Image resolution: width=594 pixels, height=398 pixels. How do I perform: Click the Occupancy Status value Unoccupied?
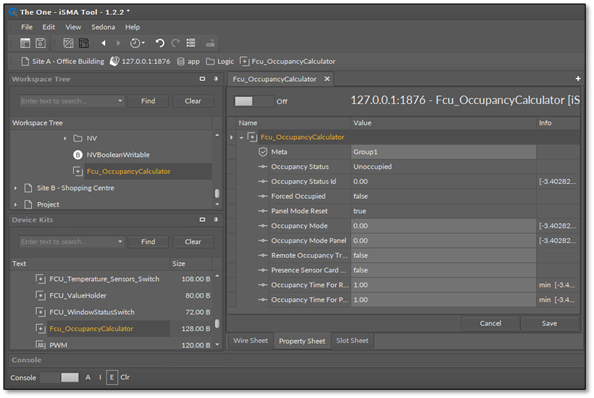(x=372, y=167)
